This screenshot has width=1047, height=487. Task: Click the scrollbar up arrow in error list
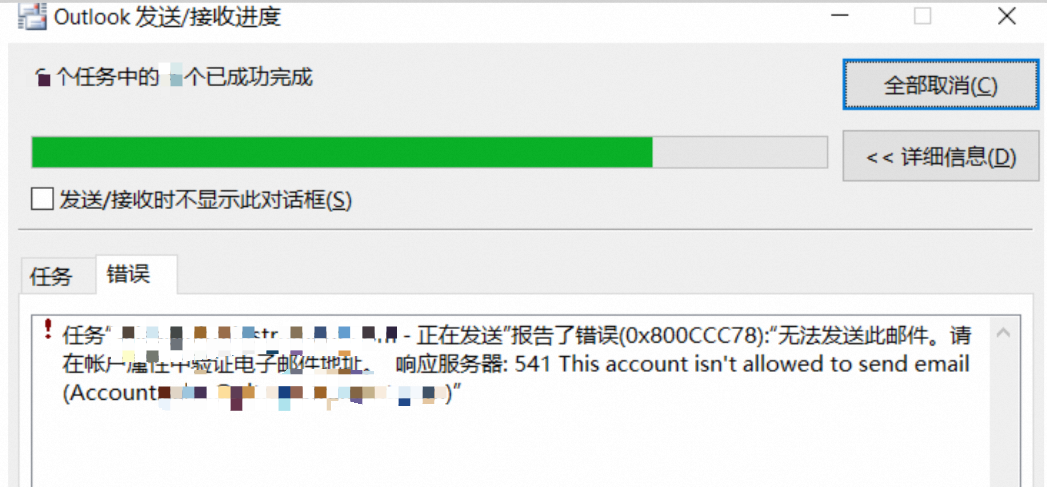[1006, 331]
